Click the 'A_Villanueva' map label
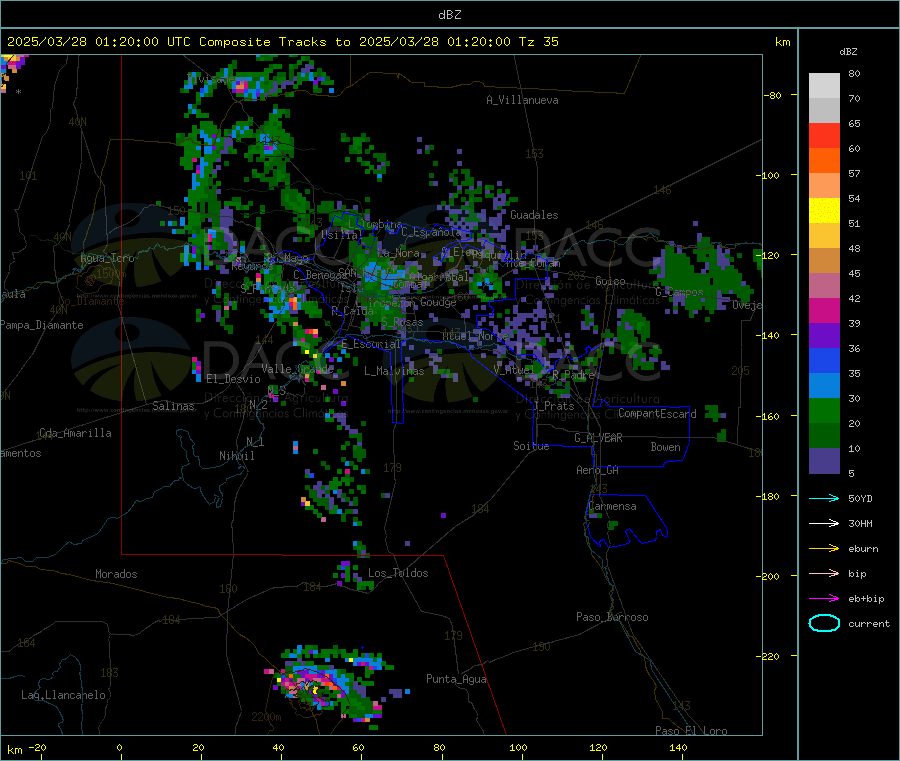900x761 pixels. (x=522, y=100)
